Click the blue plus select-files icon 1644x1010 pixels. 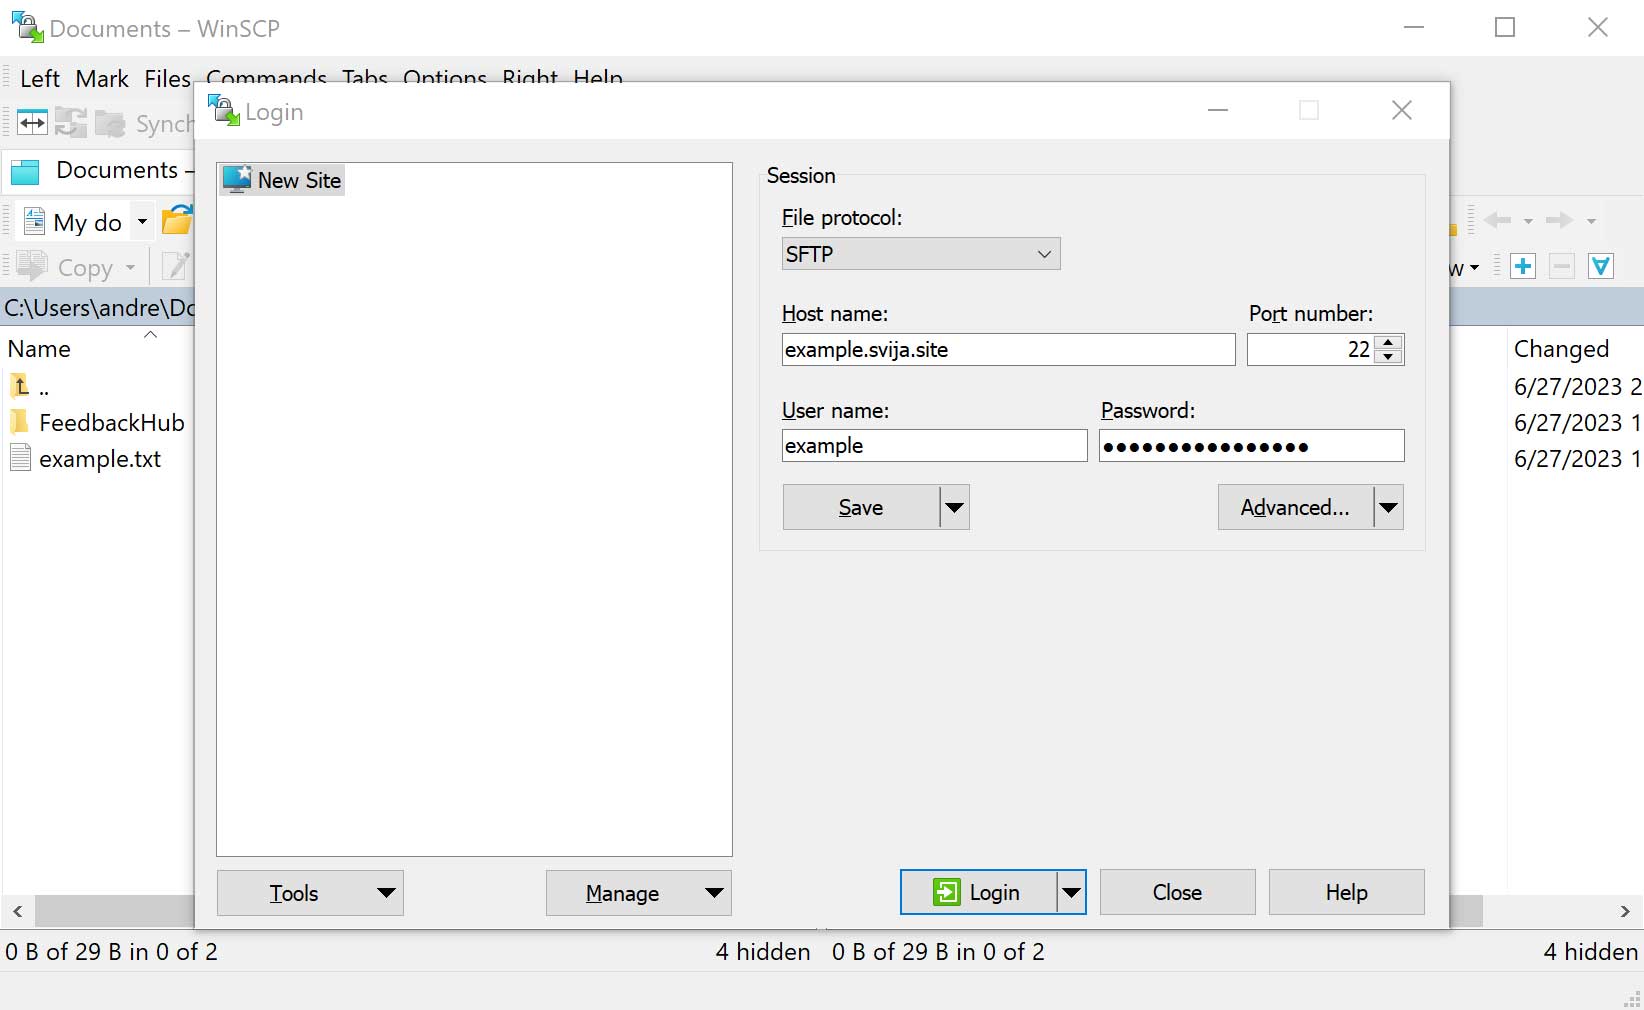pos(1522,267)
